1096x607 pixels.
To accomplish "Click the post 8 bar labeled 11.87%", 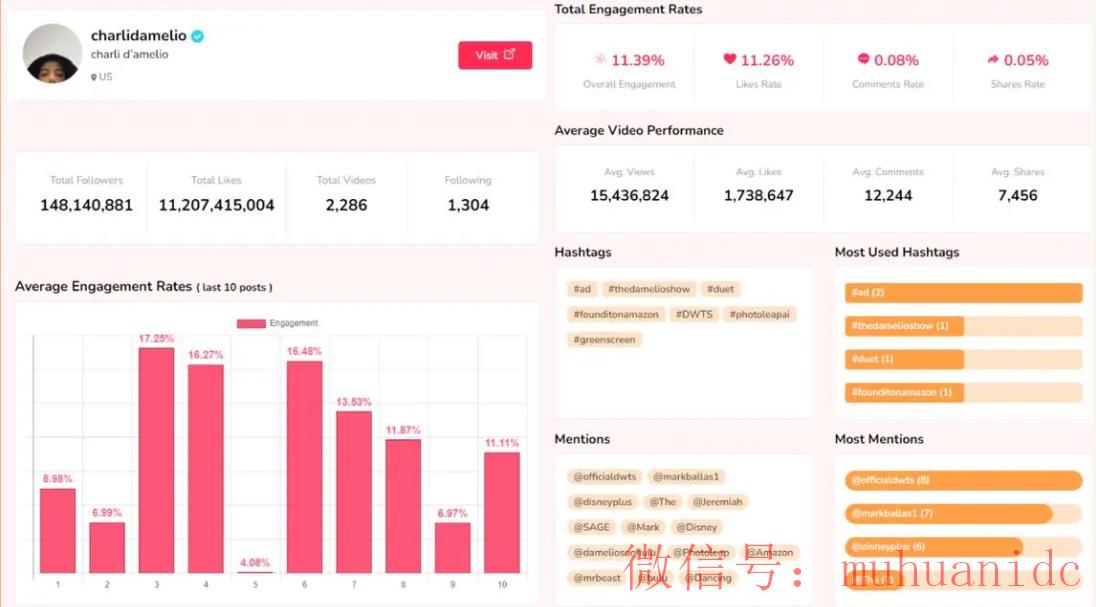I will [403, 506].
